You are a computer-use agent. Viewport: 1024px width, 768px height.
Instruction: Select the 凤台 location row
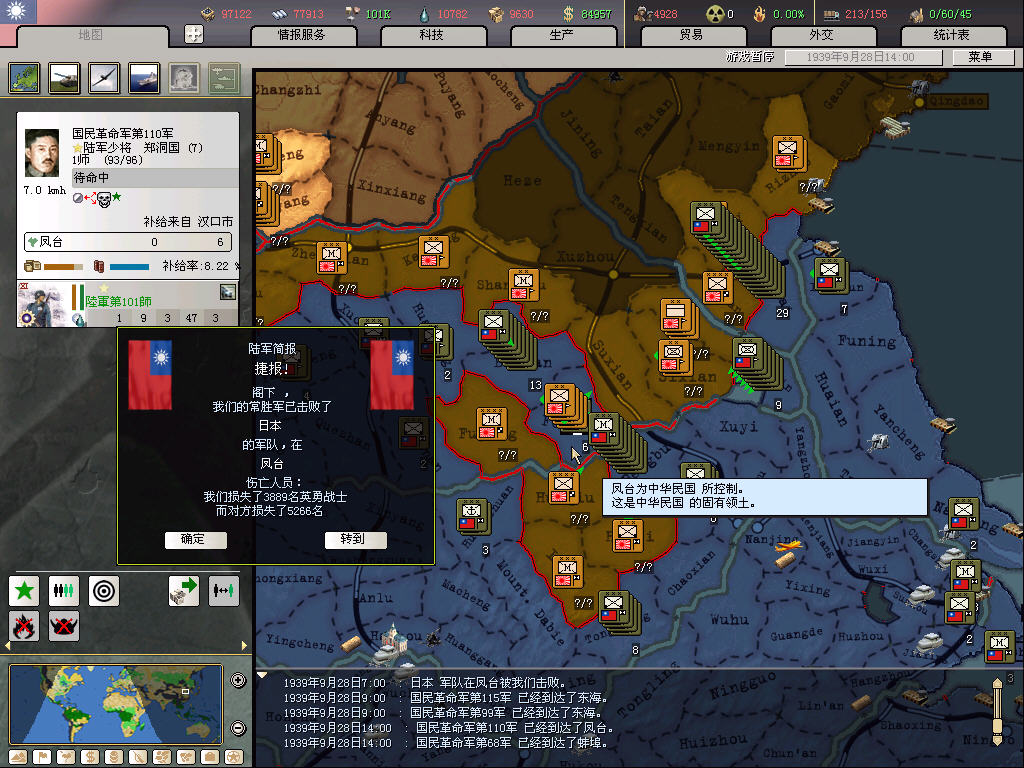(128, 242)
